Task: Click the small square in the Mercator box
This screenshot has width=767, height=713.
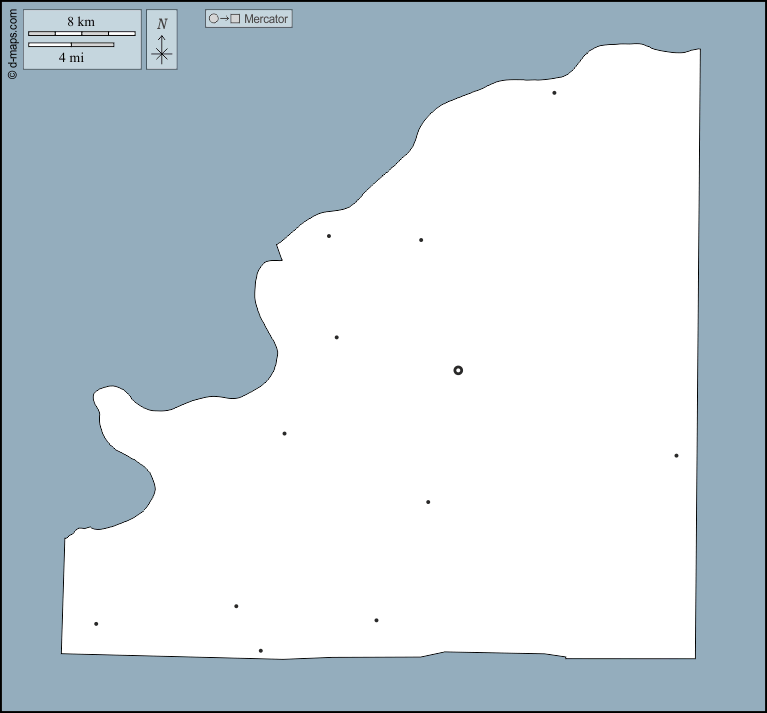Action: tap(235, 19)
